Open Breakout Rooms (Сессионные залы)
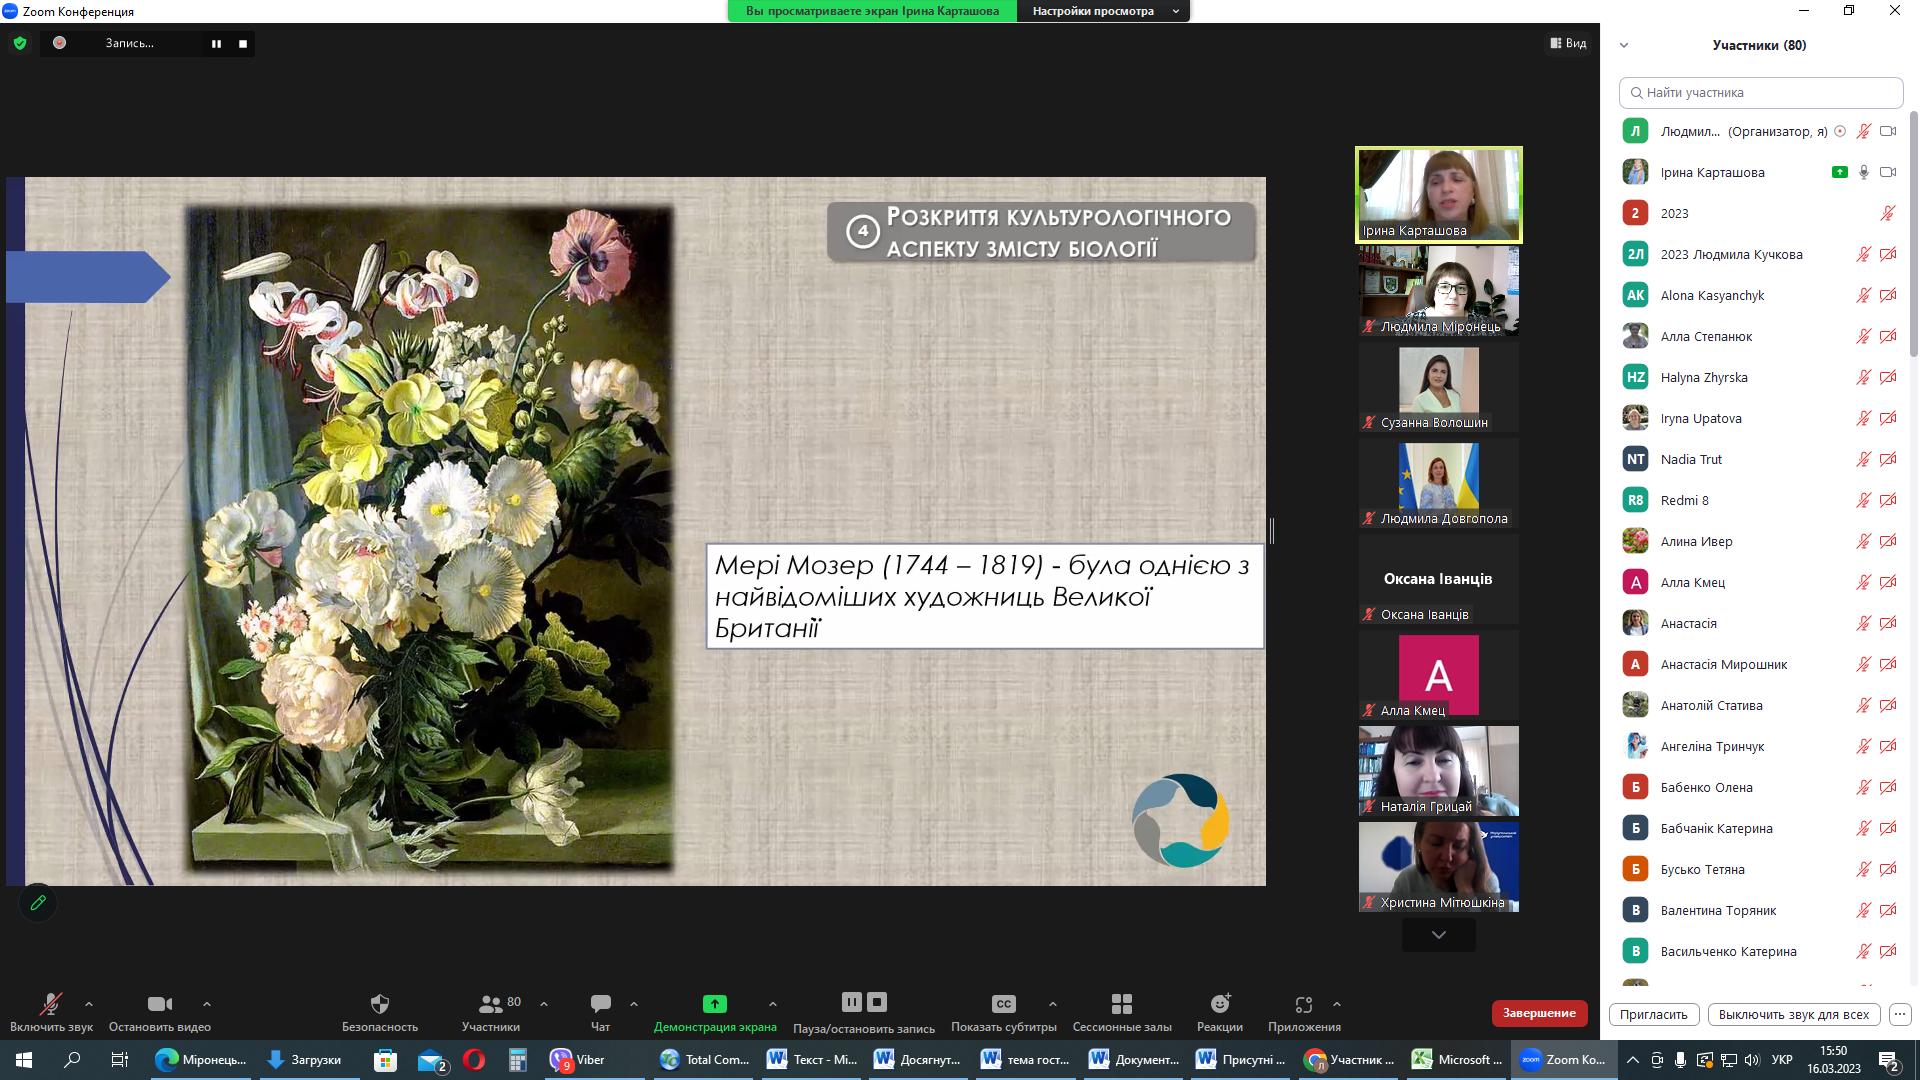1920x1080 pixels. coord(1122,1004)
